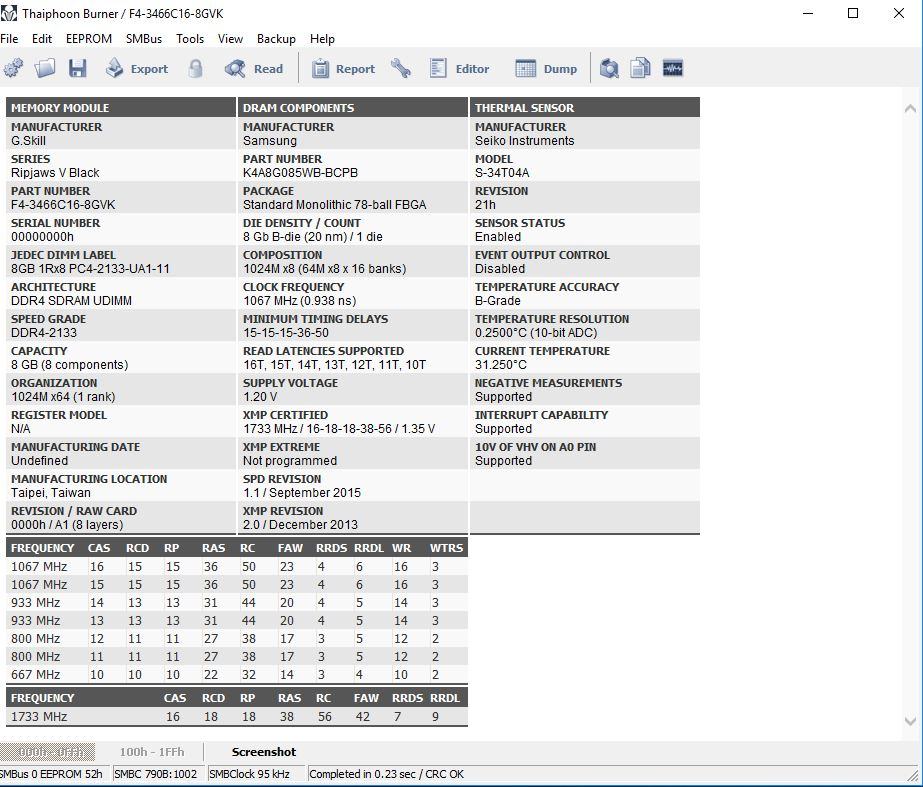This screenshot has width=923, height=787.
Task: Click the MEMORY MODULE column header
Action: tap(121, 108)
